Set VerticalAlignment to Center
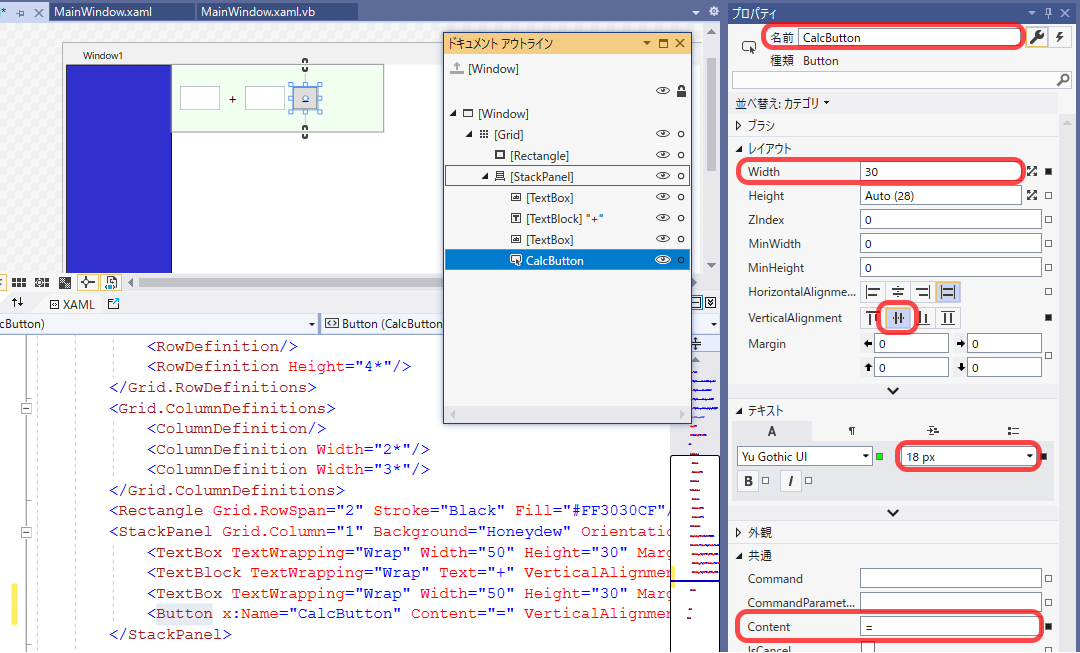 [898, 318]
